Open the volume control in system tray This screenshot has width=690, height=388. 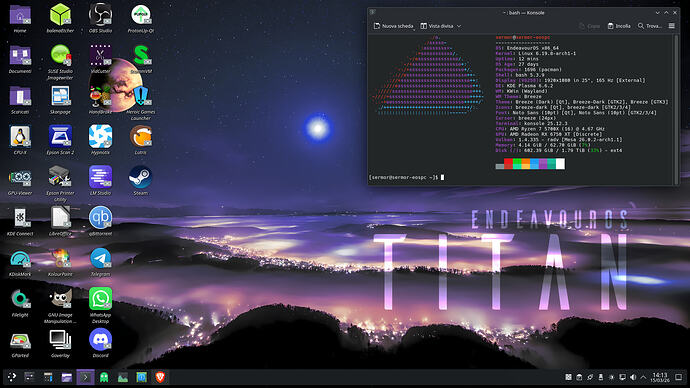[633, 377]
